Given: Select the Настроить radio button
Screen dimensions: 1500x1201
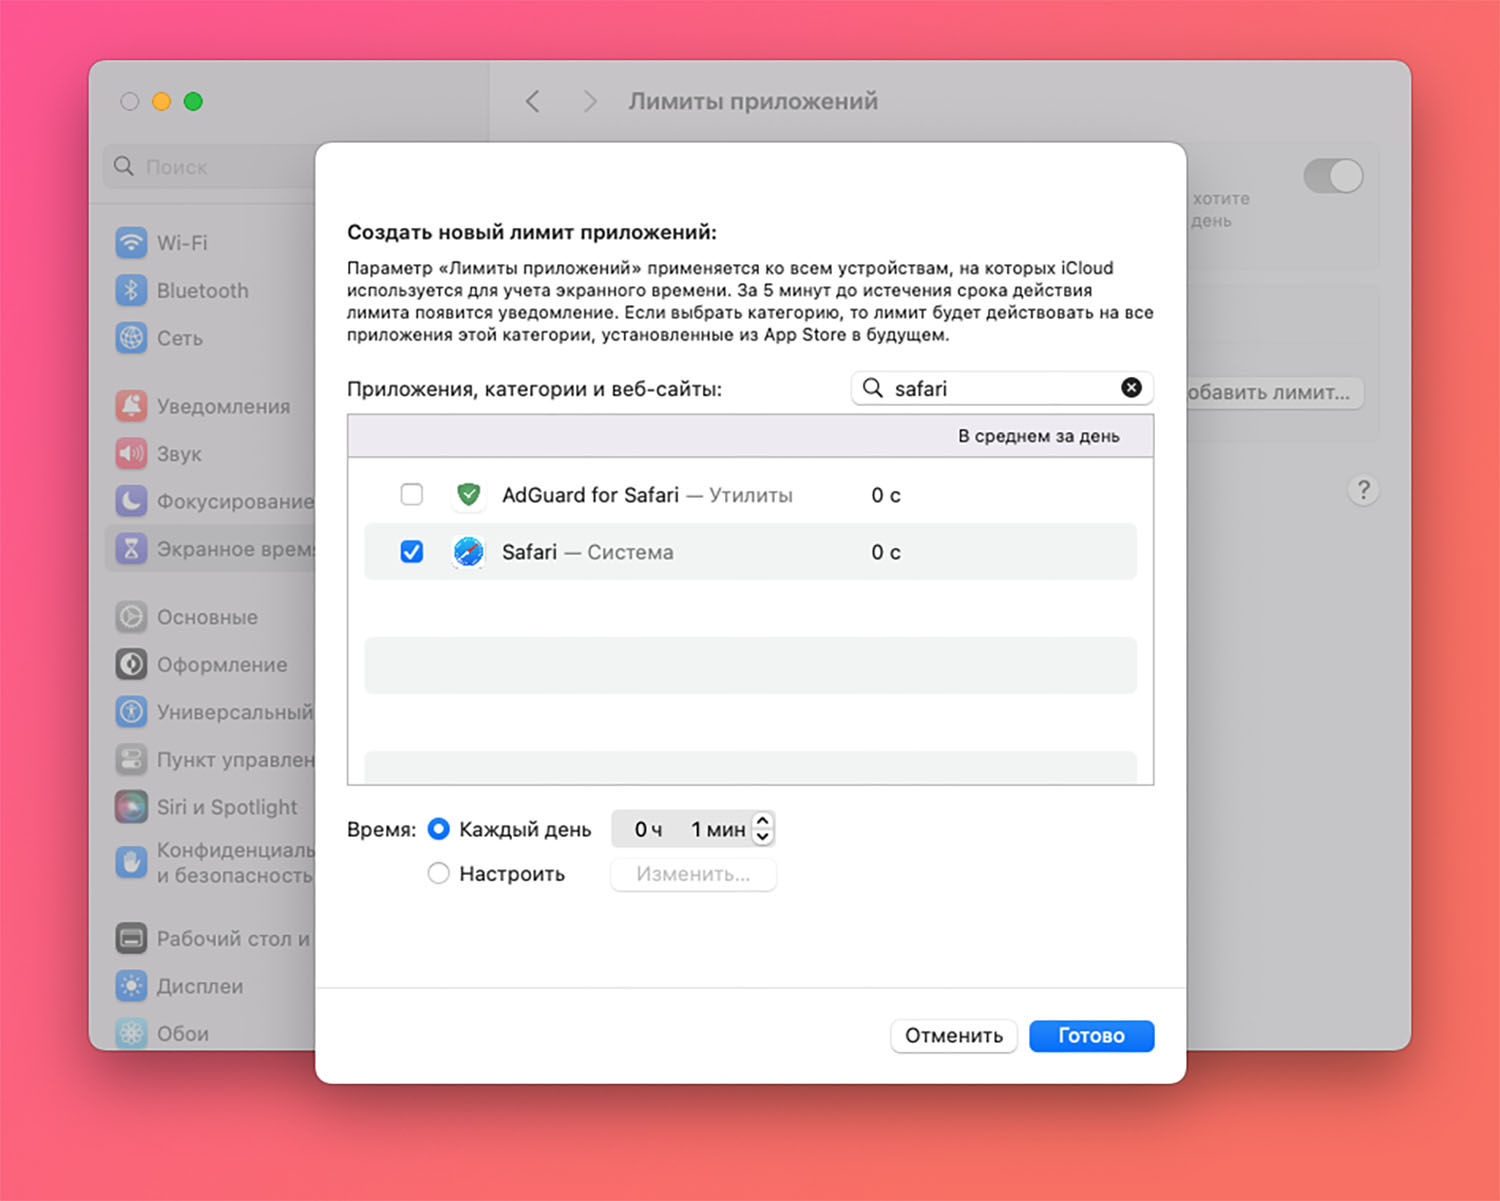Looking at the screenshot, I should pyautogui.click(x=438, y=873).
